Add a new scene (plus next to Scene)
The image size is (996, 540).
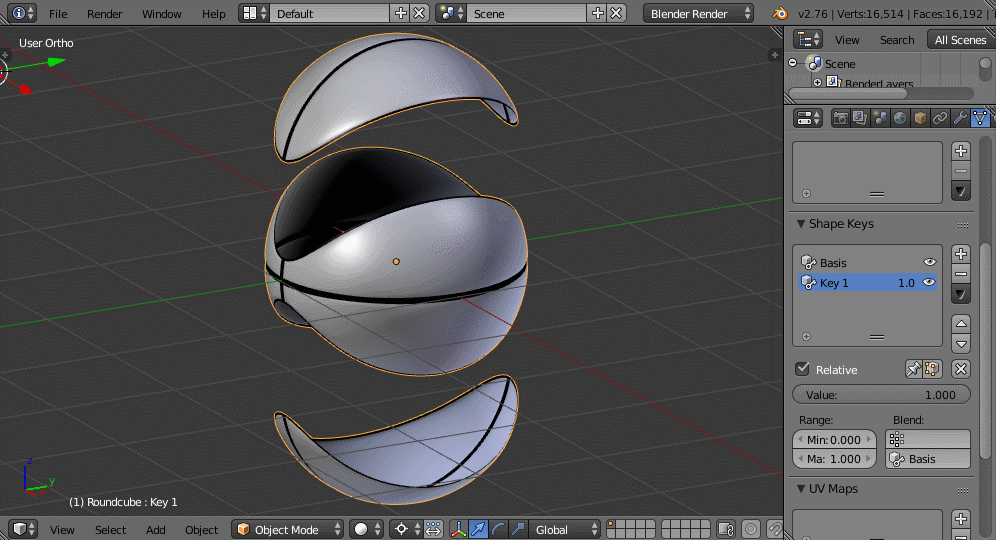(x=598, y=13)
